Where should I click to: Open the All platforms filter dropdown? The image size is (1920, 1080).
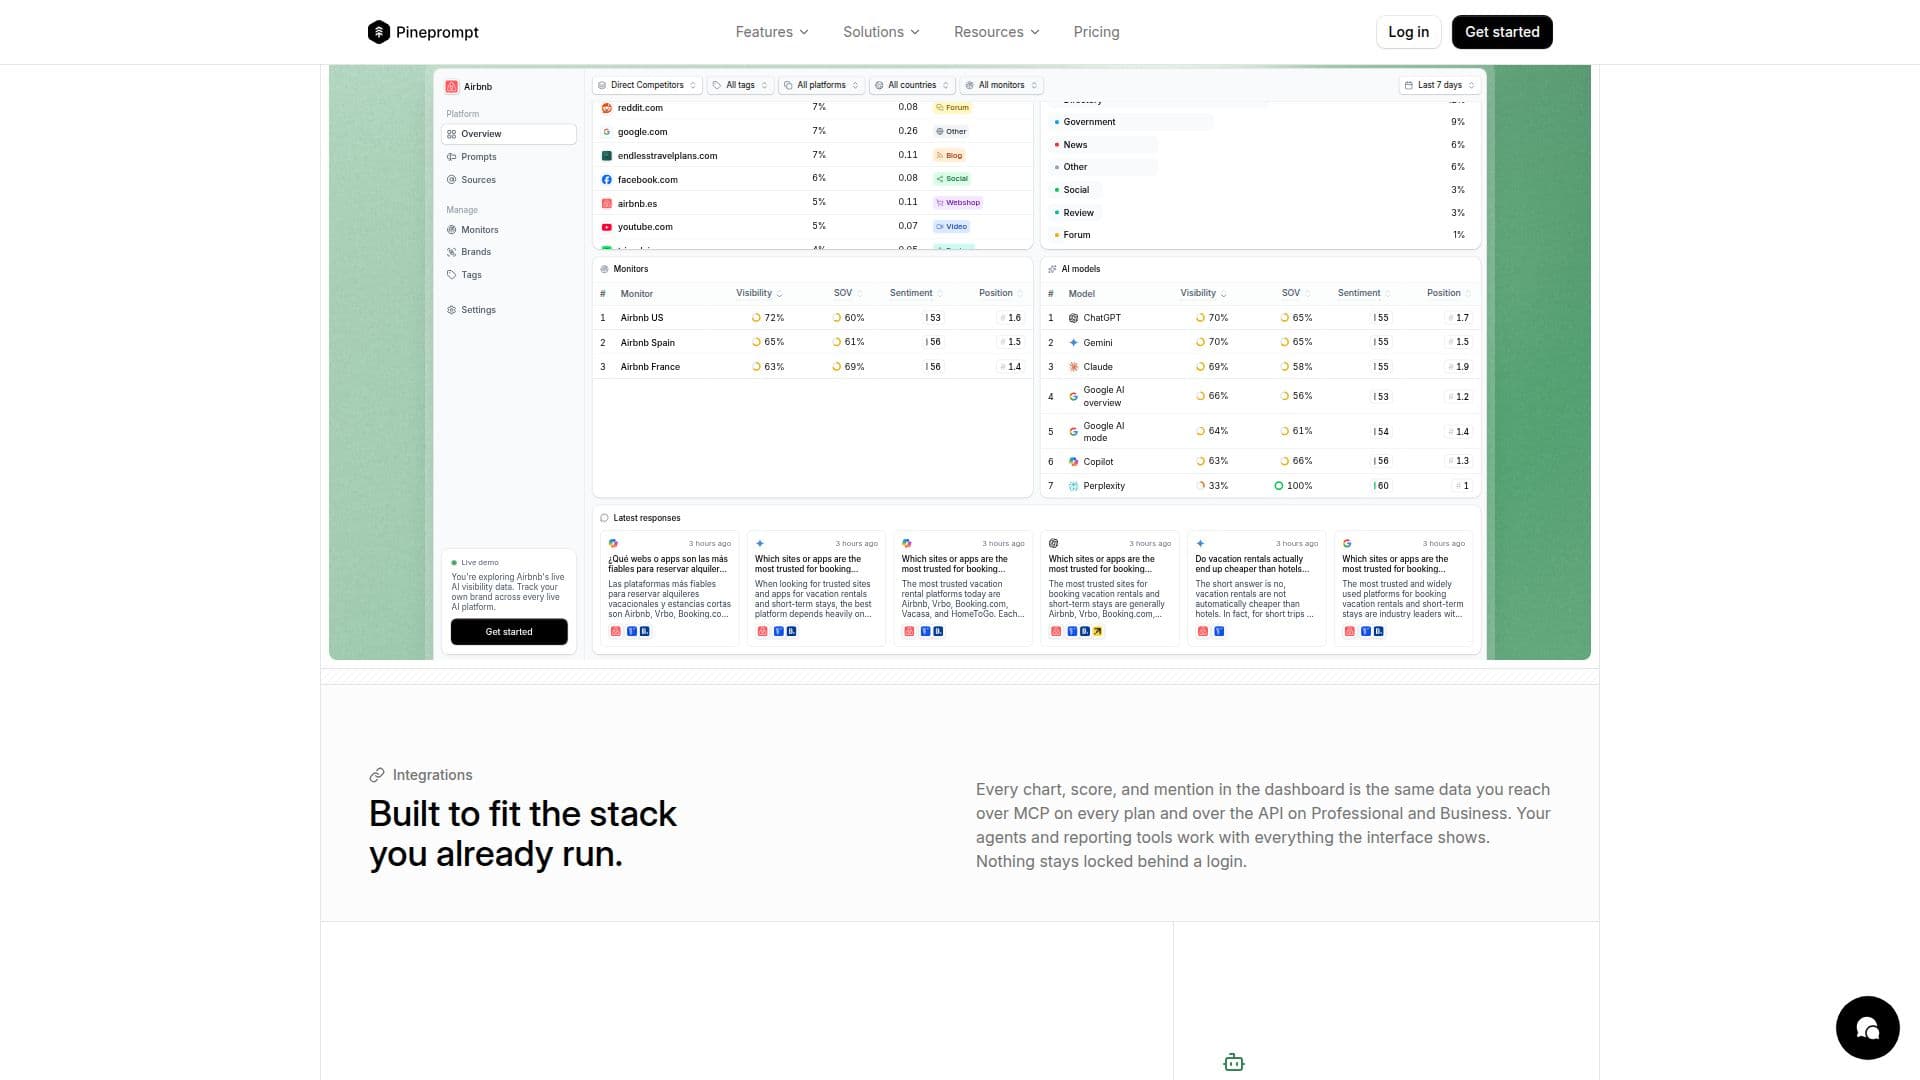click(x=821, y=85)
